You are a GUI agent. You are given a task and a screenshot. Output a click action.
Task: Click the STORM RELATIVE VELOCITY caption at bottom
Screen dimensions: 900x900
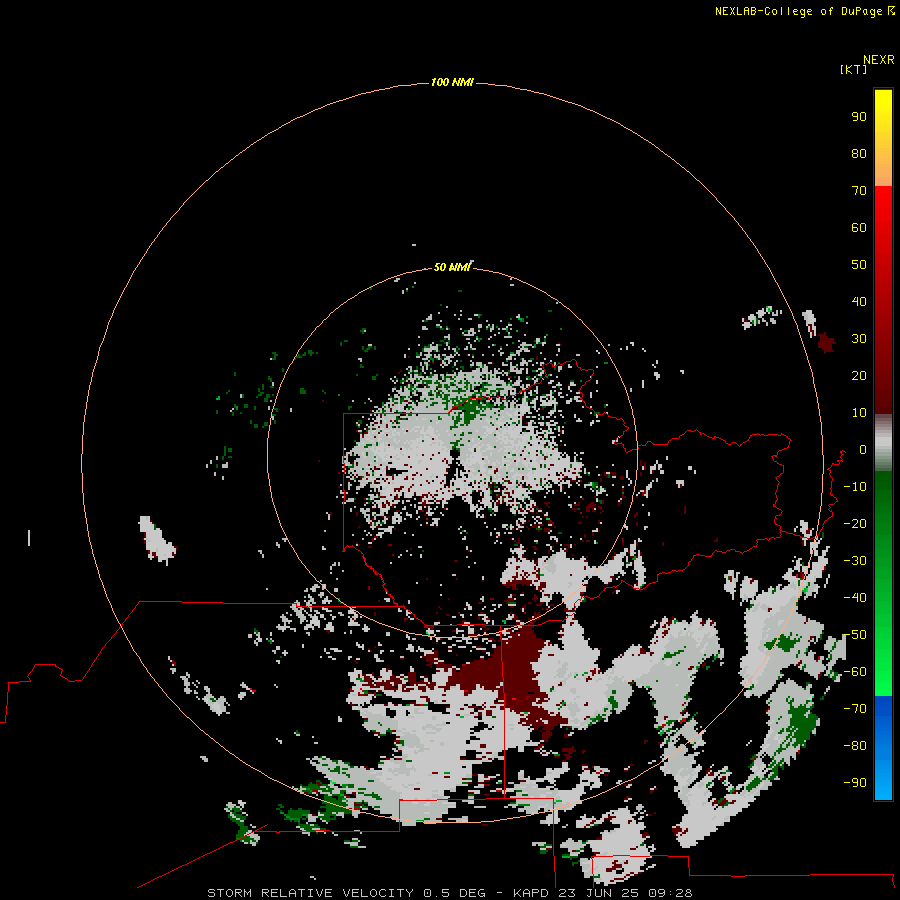coord(449,893)
